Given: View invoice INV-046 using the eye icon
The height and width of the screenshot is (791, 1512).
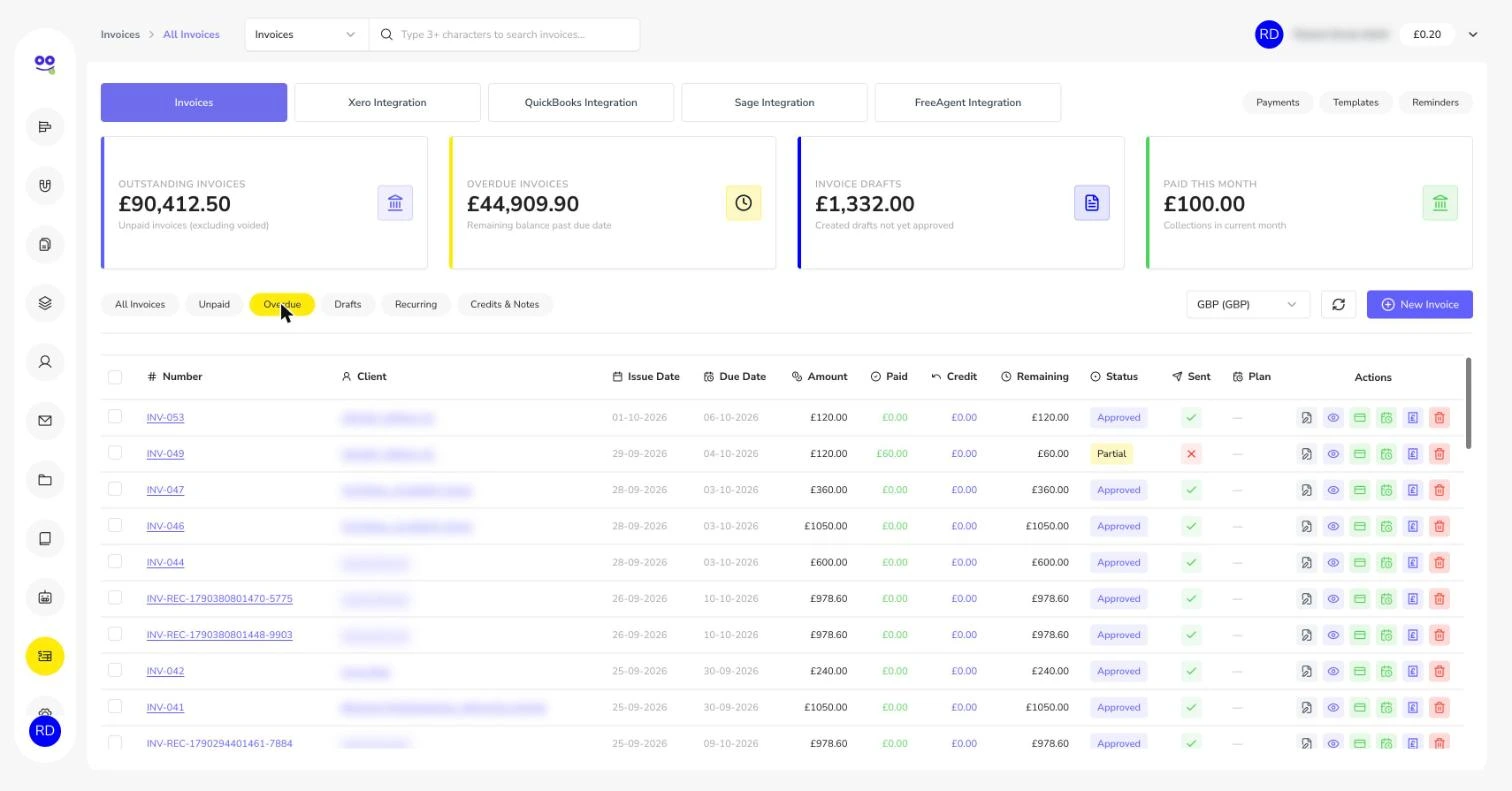Looking at the screenshot, I should (1333, 526).
